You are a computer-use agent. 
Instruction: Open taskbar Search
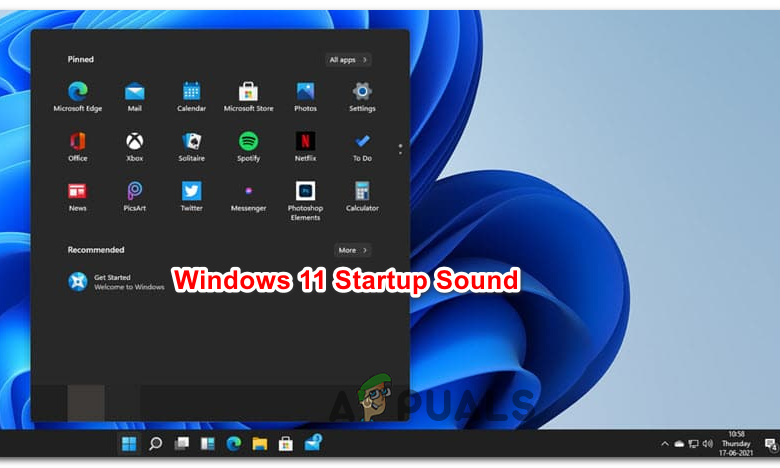[x=155, y=443]
